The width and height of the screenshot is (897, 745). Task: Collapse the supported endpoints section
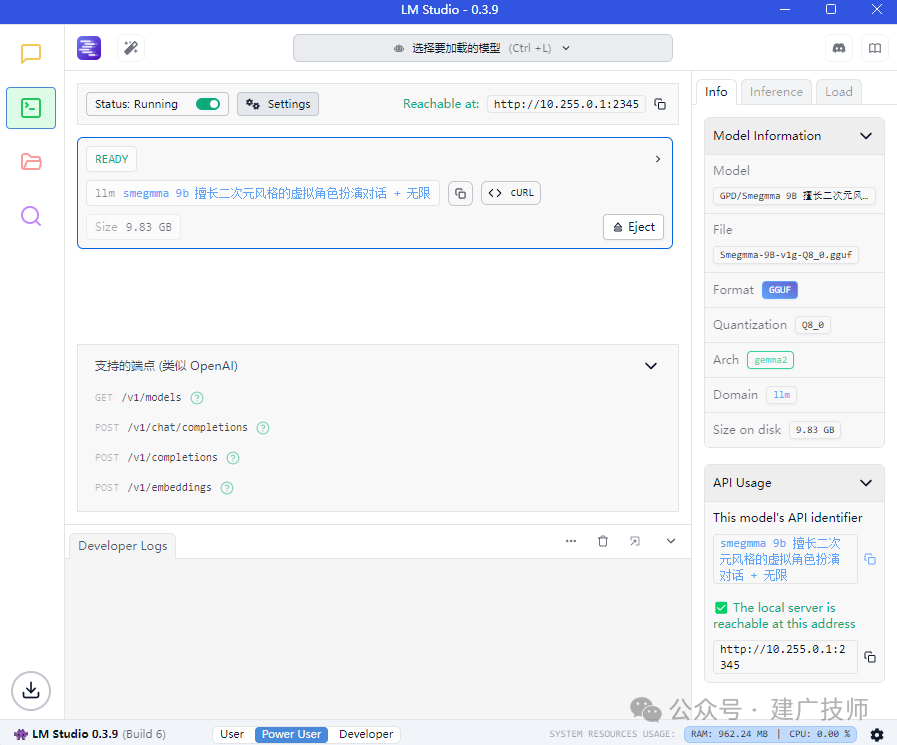(651, 366)
